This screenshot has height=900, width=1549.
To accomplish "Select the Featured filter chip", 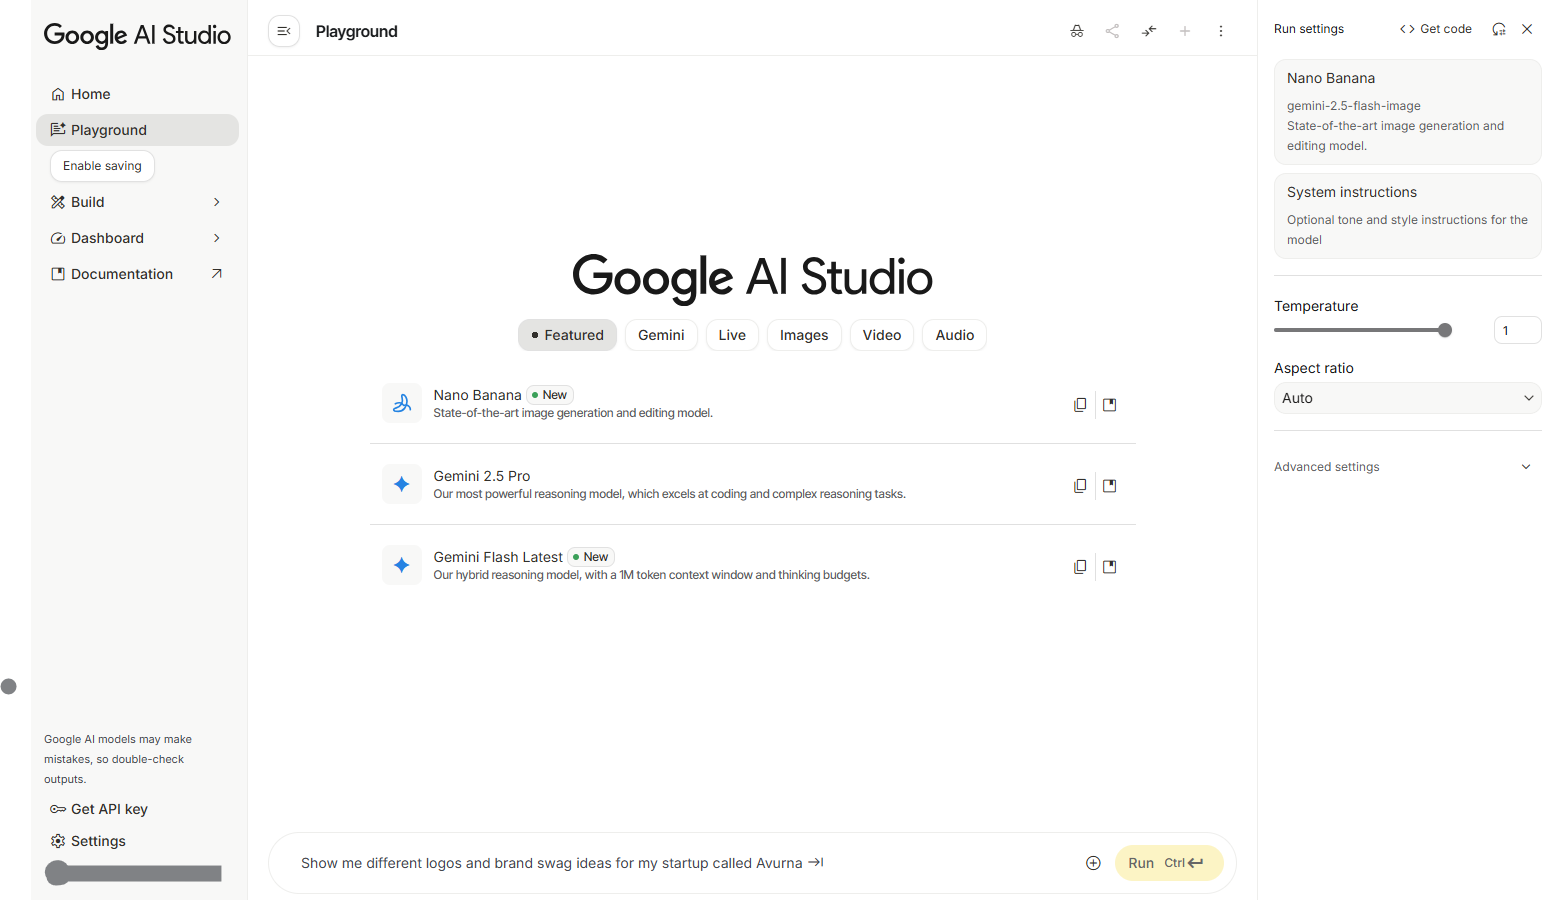I will [x=567, y=335].
